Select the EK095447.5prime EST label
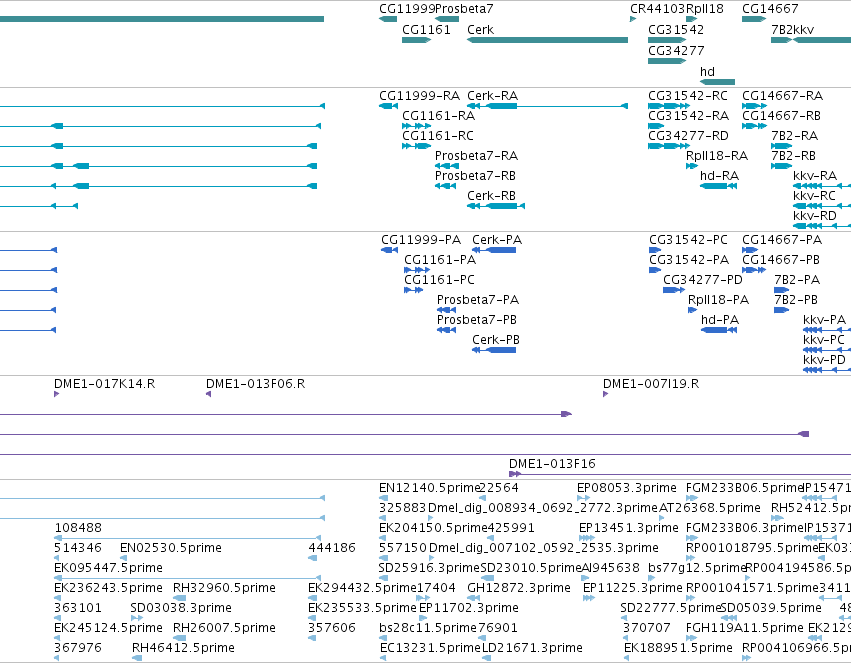 [x=109, y=568]
